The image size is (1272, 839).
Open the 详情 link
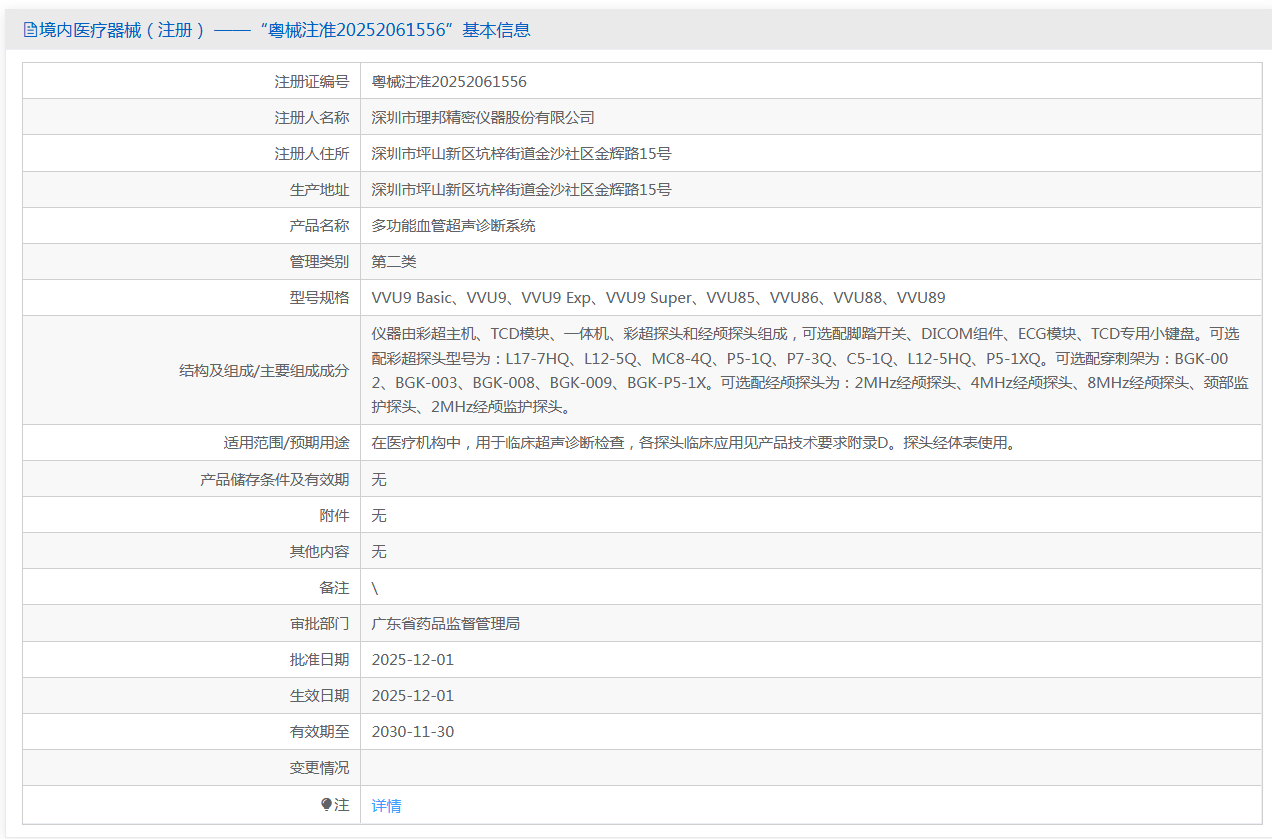386,806
